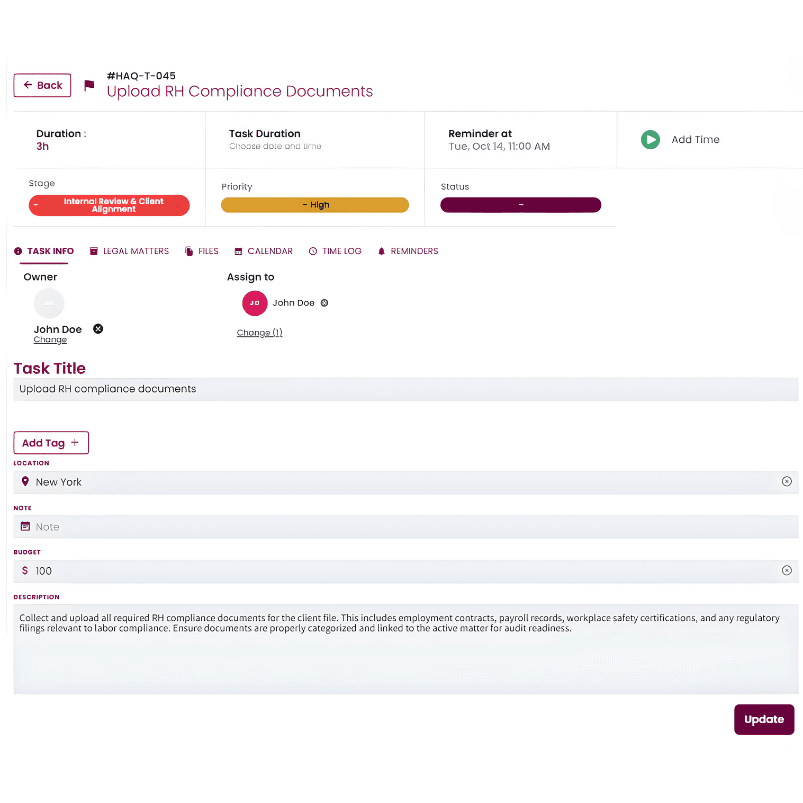This screenshot has width=803, height=803.
Task: Open the Status dropdown bar
Action: [520, 205]
